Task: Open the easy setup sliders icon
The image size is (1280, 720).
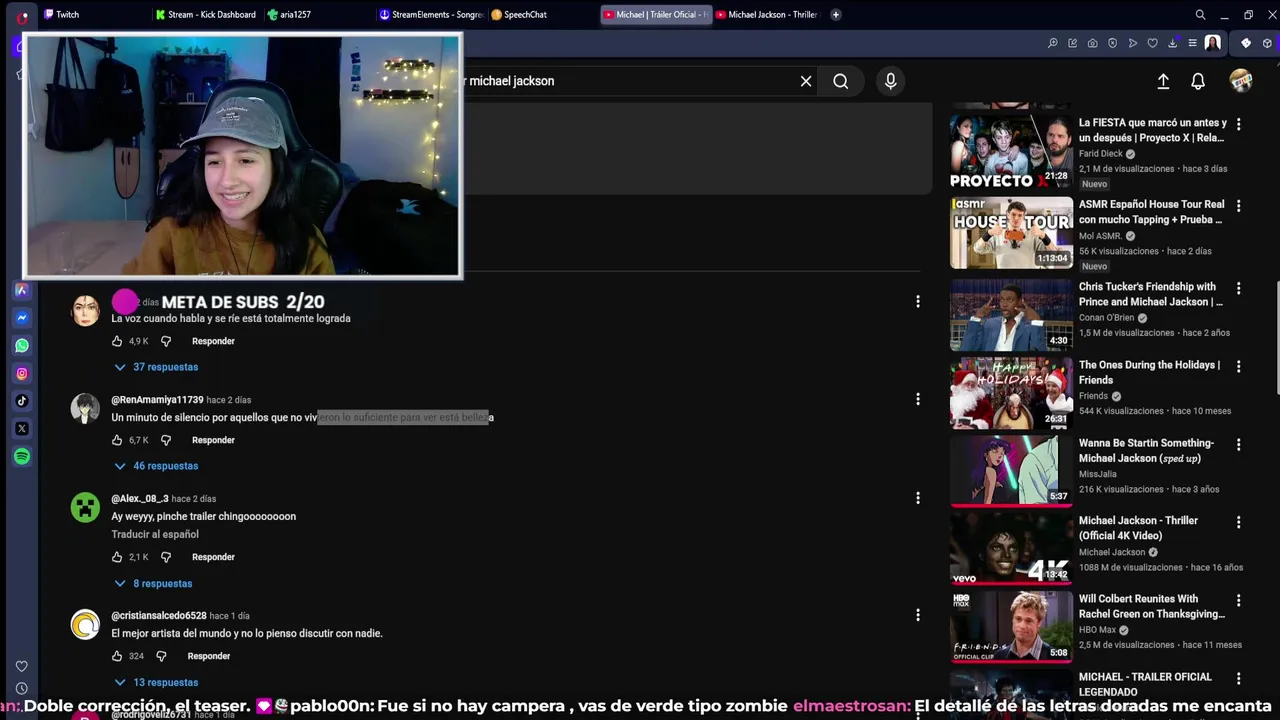Action: (x=1192, y=43)
